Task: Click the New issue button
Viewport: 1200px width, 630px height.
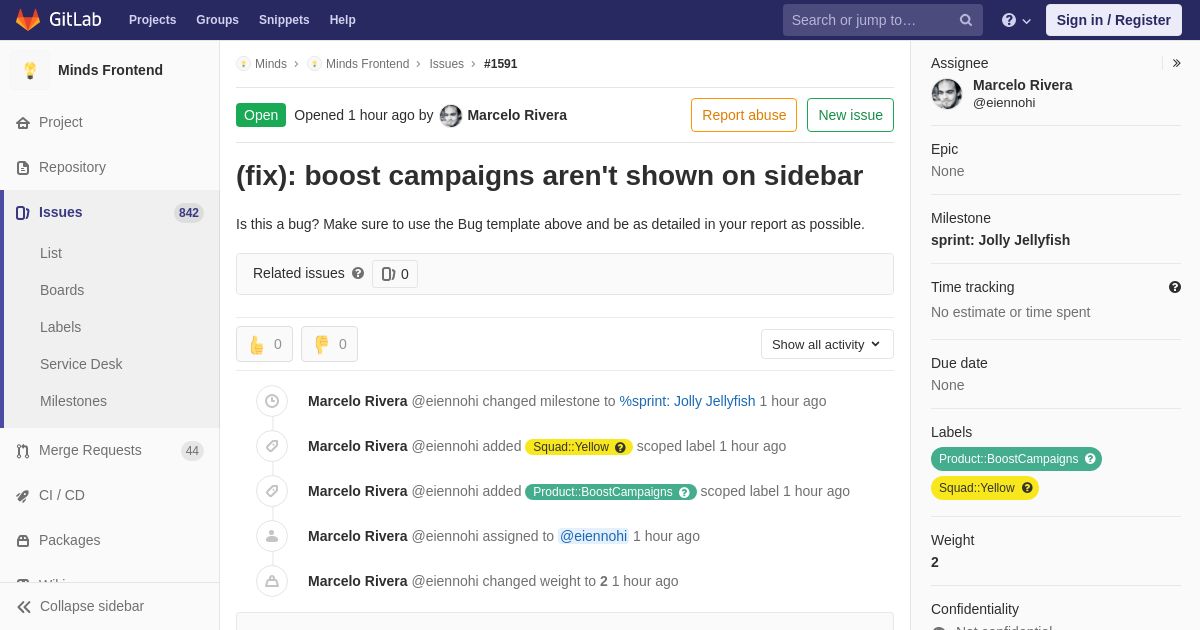Action: tap(850, 115)
